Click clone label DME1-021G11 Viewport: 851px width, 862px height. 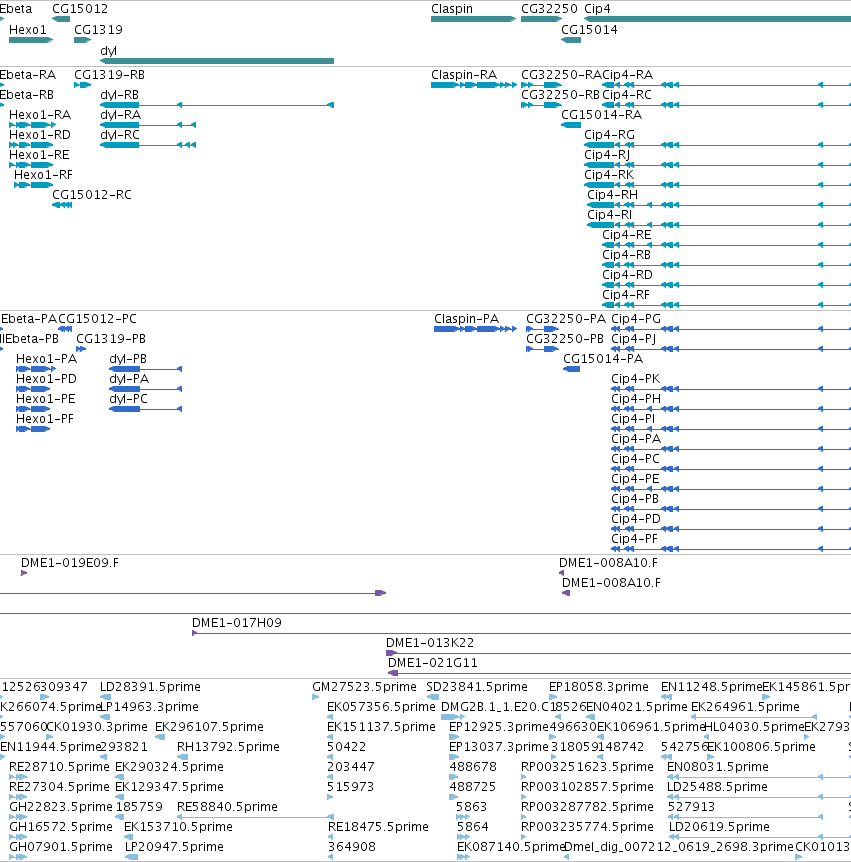pyautogui.click(x=433, y=663)
